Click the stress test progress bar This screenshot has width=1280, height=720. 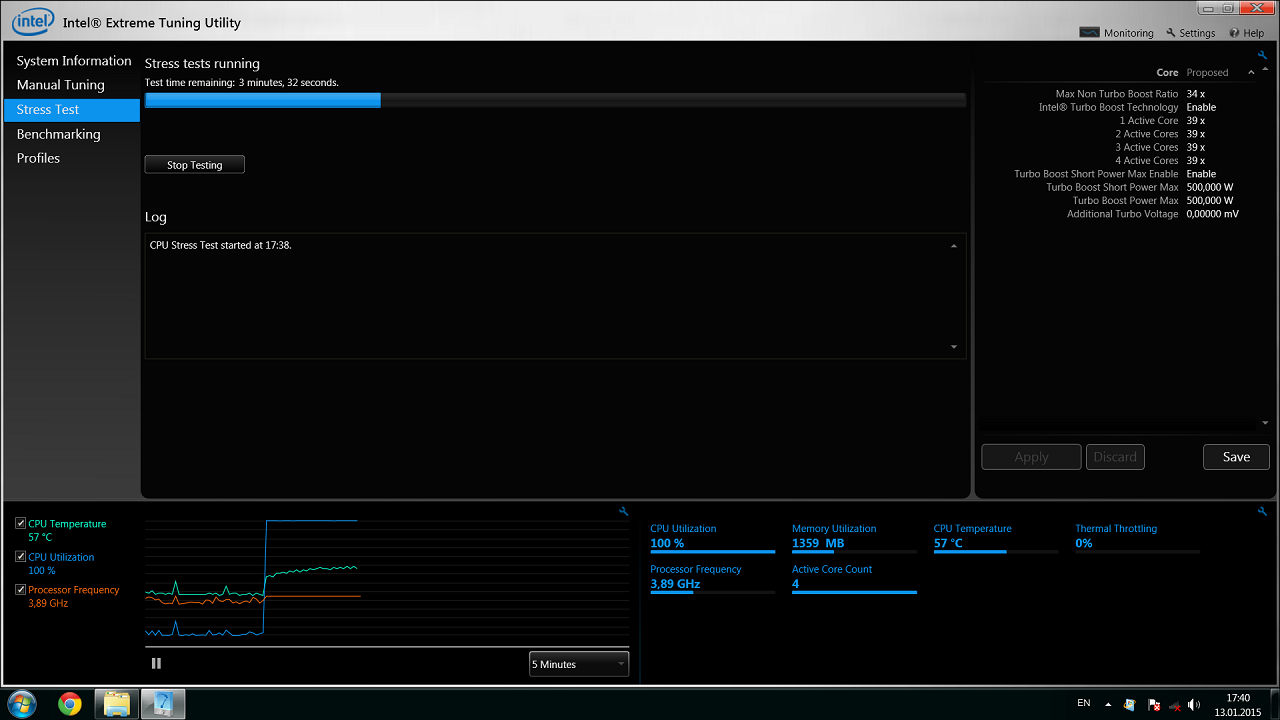[555, 100]
